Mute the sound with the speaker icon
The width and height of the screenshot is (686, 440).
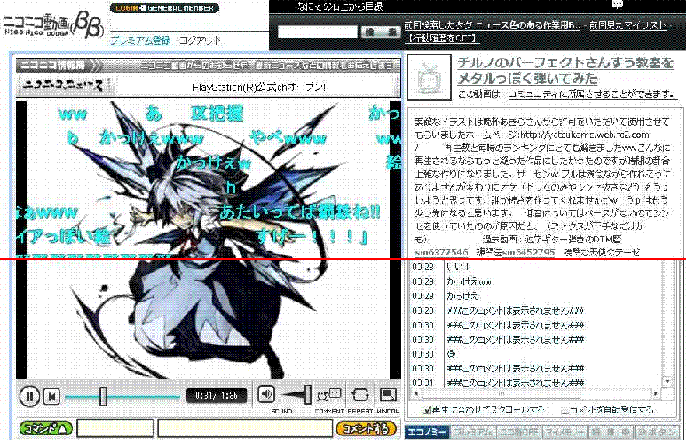click(x=265, y=395)
